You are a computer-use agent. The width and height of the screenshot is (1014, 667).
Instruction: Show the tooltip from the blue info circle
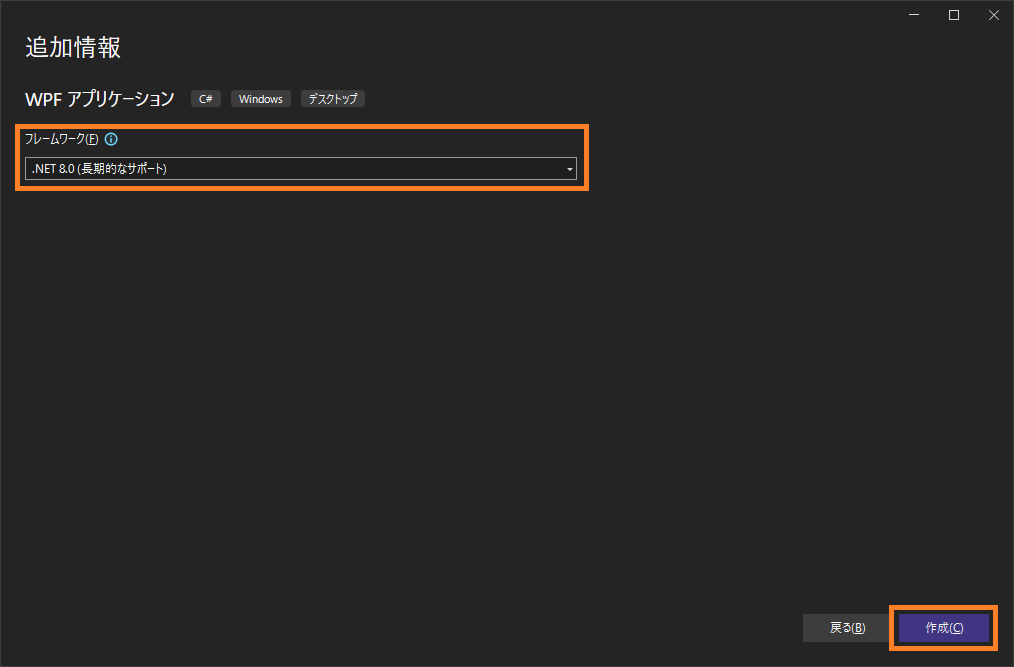pos(111,139)
